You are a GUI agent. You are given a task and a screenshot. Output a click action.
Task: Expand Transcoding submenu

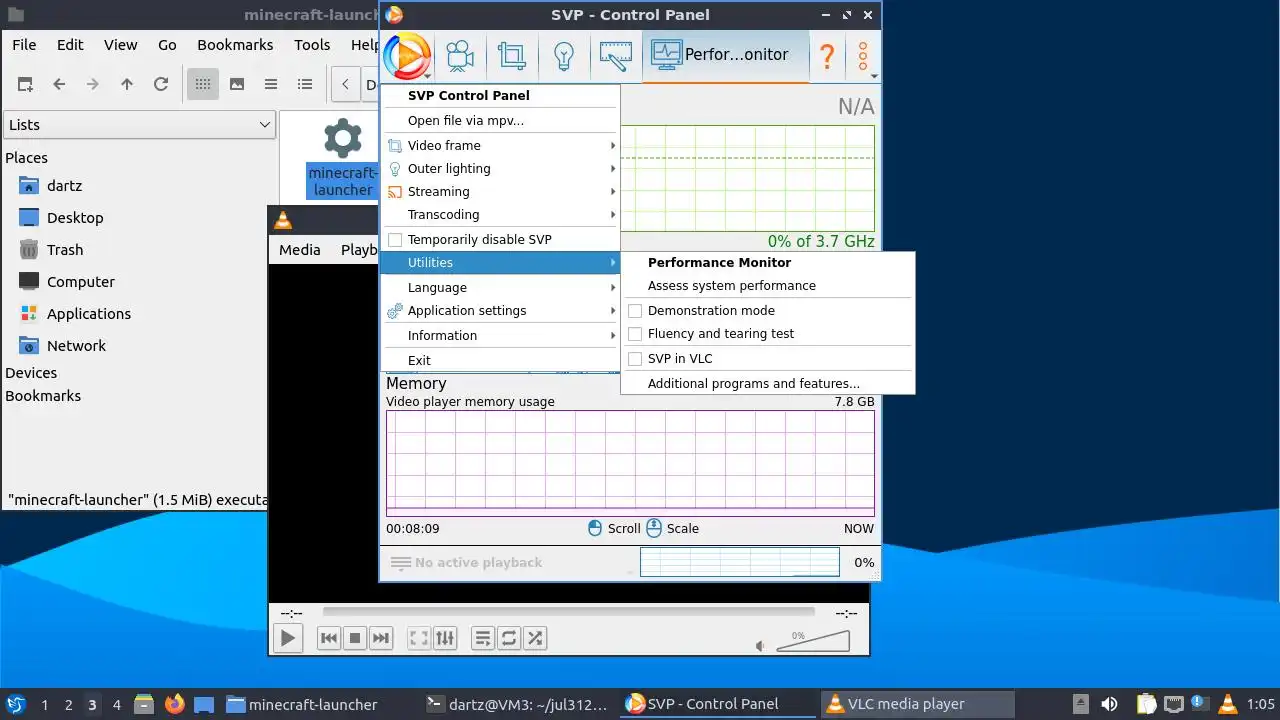coord(500,215)
